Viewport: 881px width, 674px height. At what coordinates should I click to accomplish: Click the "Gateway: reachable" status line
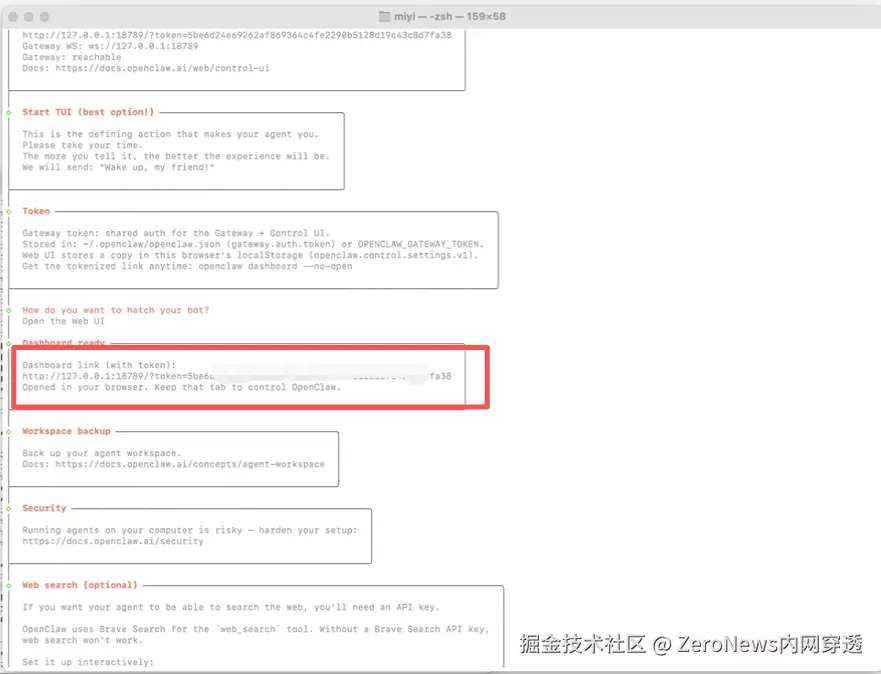click(71, 57)
